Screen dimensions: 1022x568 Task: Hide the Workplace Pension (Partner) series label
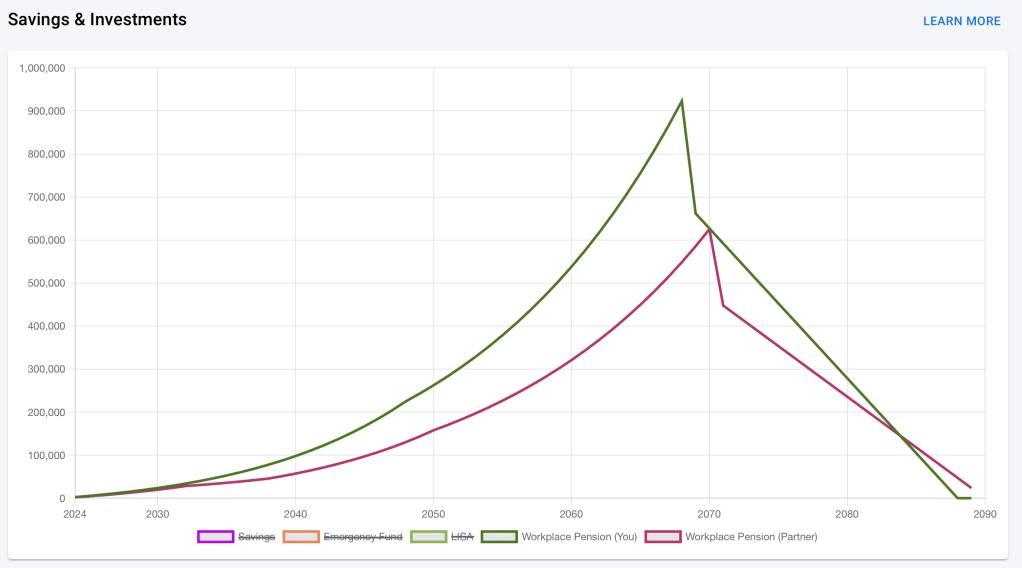pos(751,537)
